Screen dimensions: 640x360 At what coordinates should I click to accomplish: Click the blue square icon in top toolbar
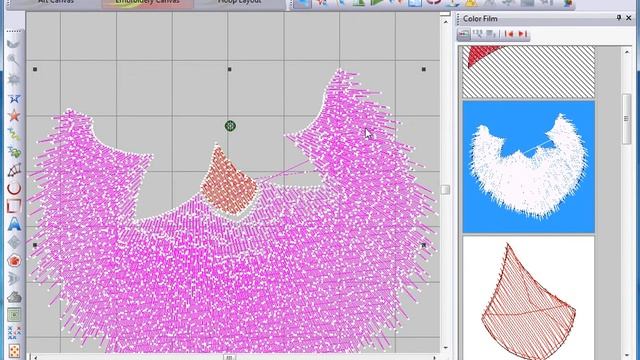pos(415,2)
